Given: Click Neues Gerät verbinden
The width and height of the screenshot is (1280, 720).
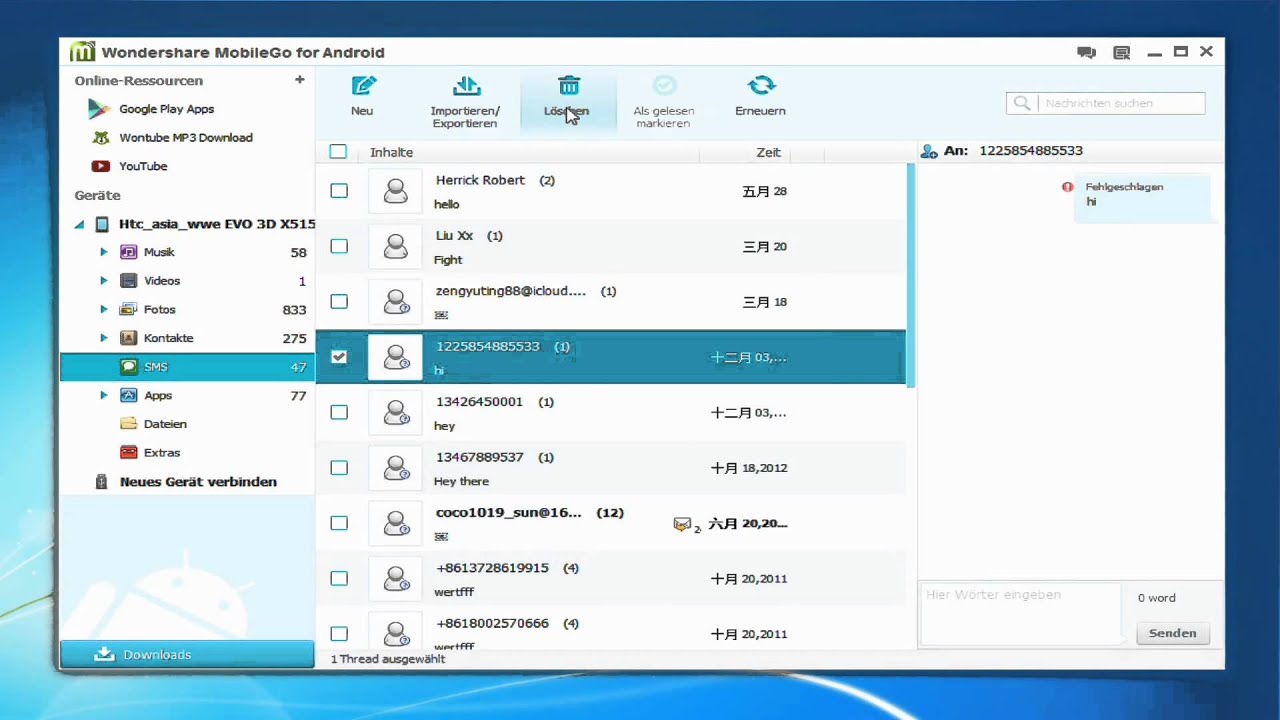Looking at the screenshot, I should (x=198, y=482).
